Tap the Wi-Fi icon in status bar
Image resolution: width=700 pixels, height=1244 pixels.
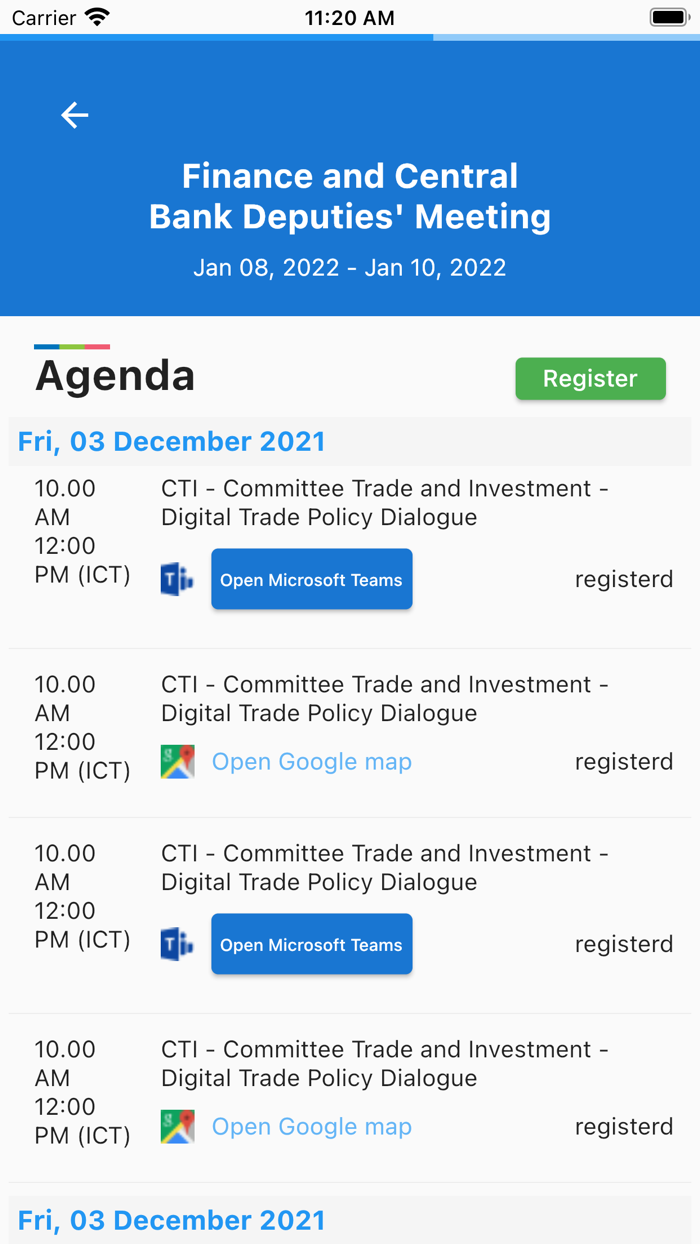[x=97, y=17]
